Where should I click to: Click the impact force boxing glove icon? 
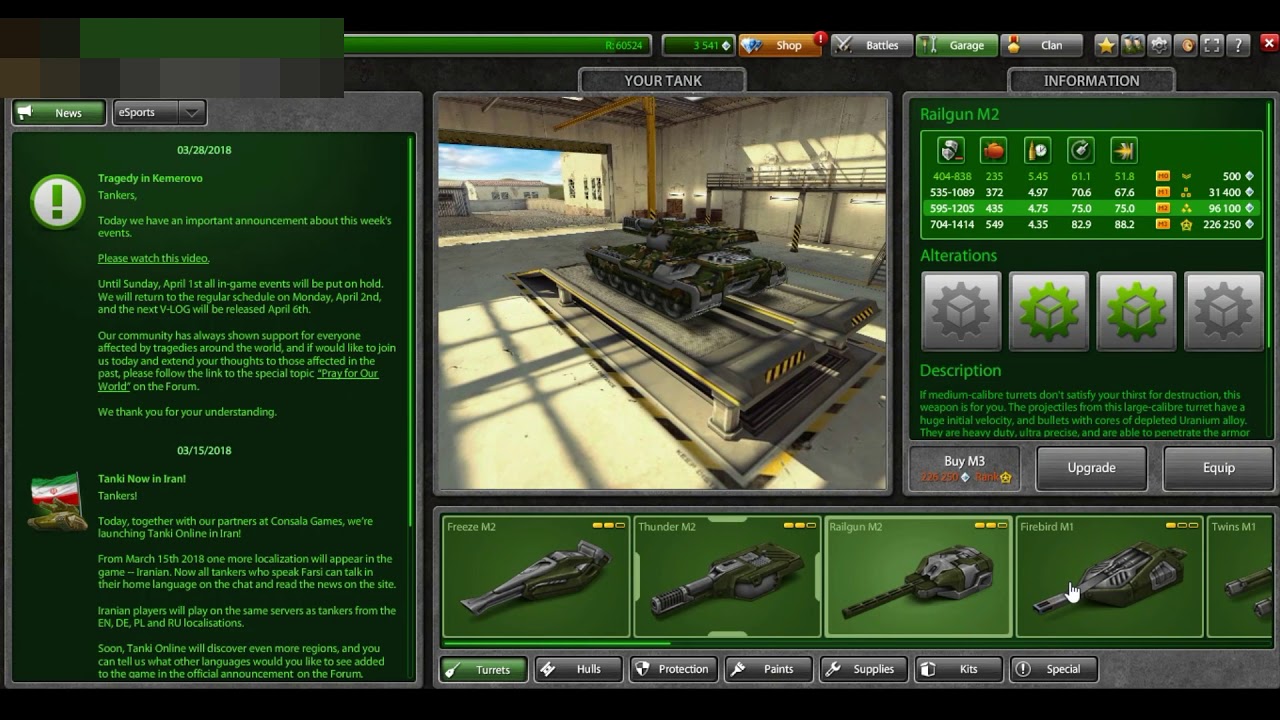coord(994,151)
